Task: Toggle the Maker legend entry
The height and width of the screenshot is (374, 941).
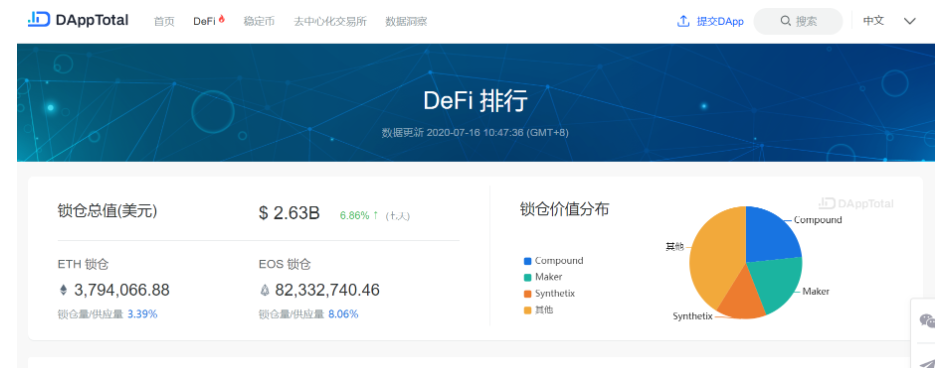Action: [x=543, y=277]
